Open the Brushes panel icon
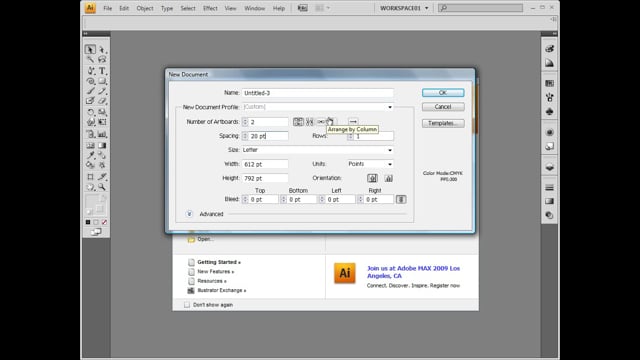The width and height of the screenshot is (640, 360). tap(549, 98)
